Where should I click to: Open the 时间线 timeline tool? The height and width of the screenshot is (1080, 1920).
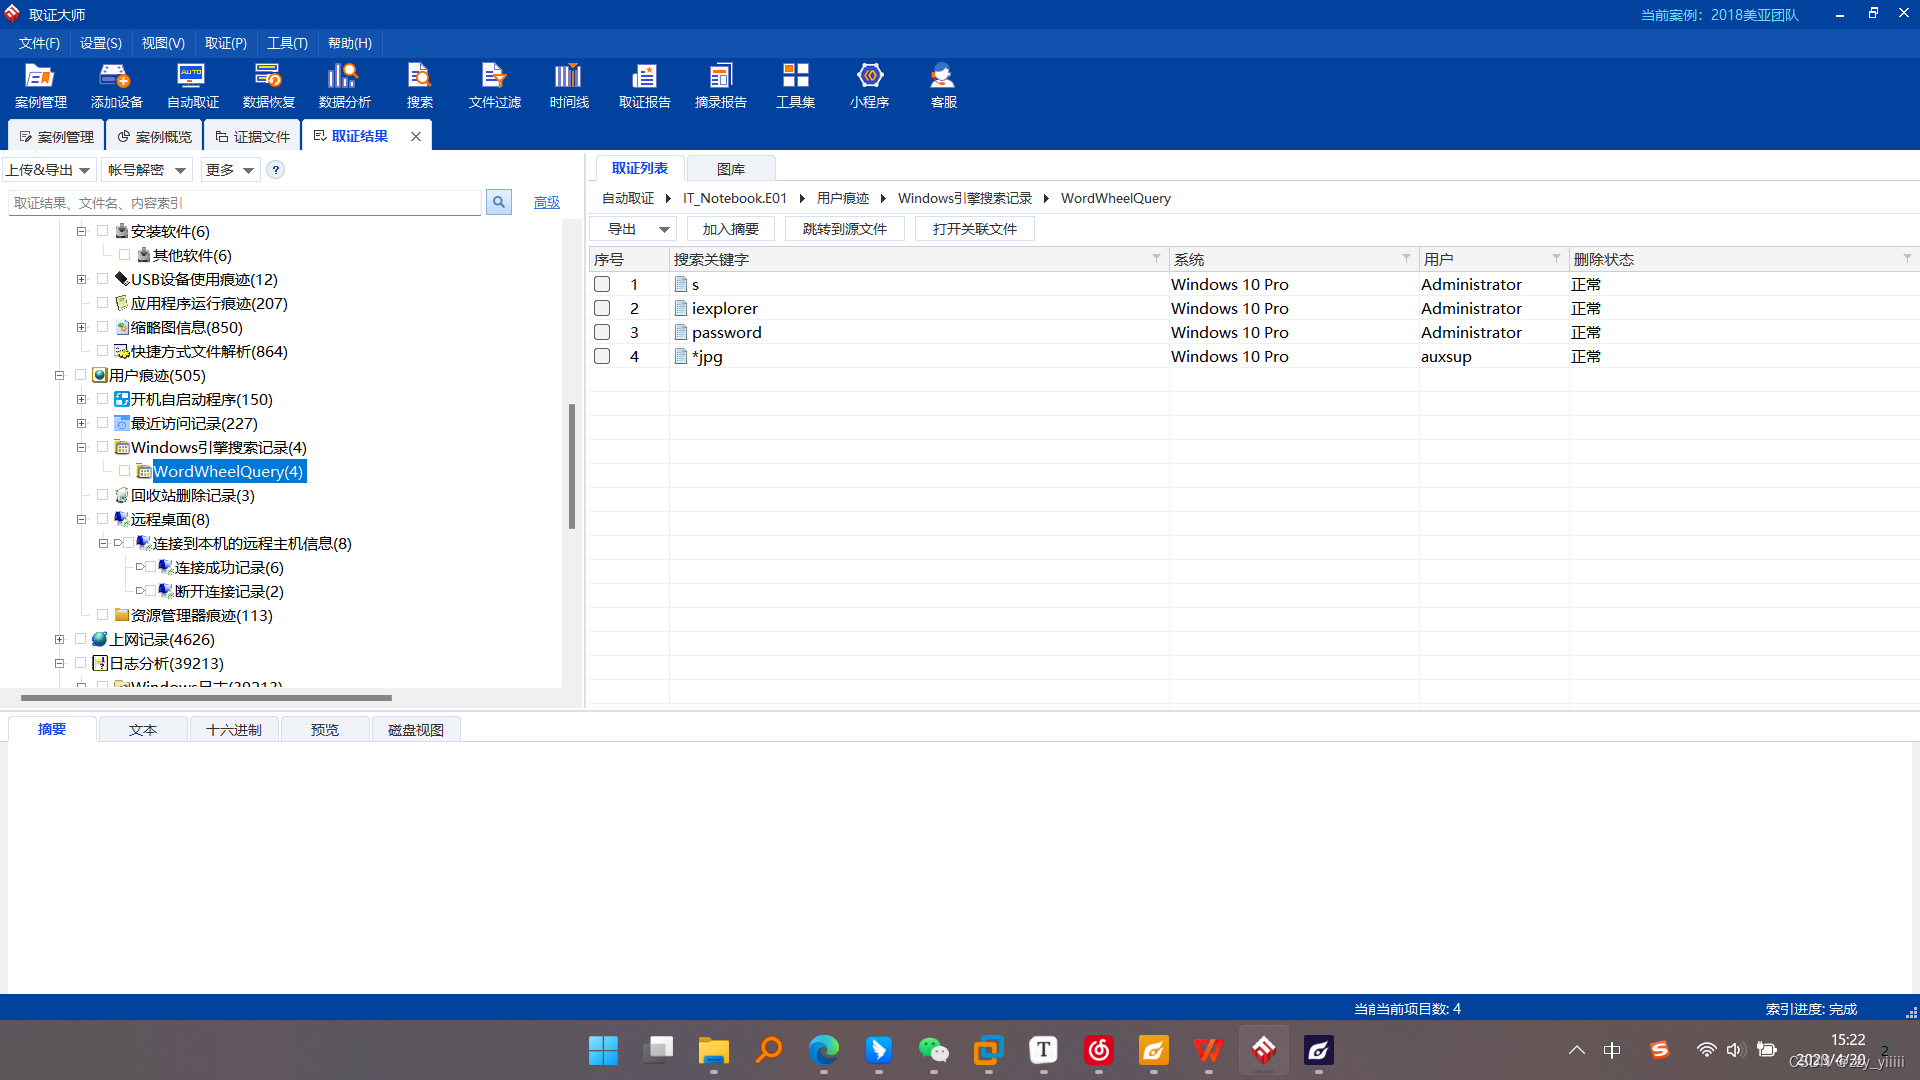coord(569,85)
